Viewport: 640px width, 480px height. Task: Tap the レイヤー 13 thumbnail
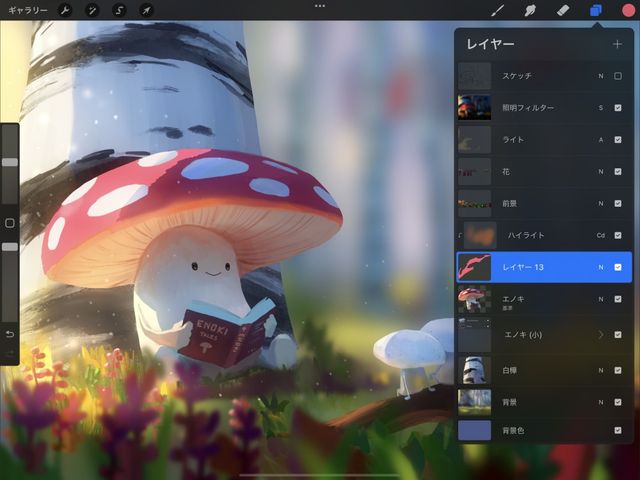(474, 267)
